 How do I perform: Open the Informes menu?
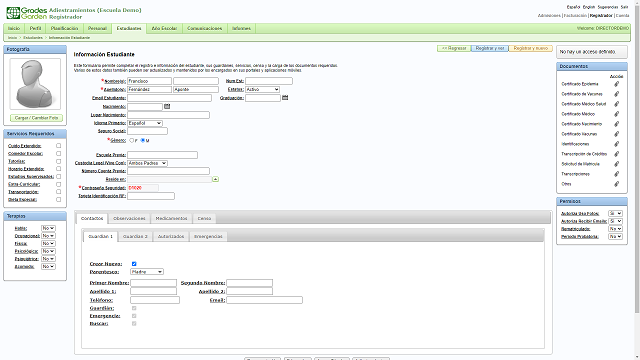tap(241, 29)
